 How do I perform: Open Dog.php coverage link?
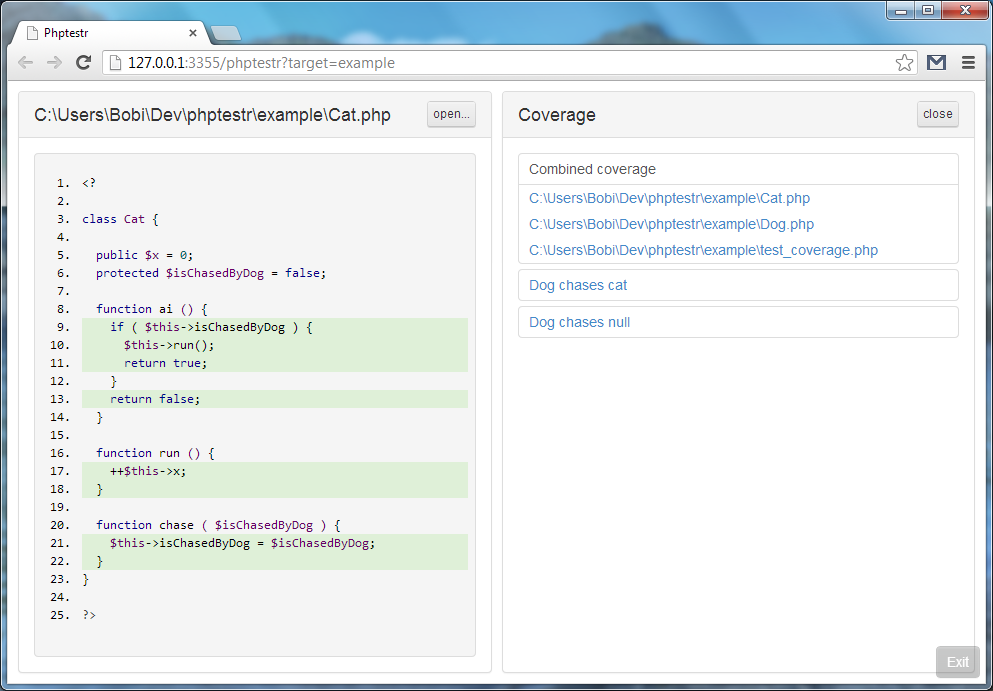(671, 224)
